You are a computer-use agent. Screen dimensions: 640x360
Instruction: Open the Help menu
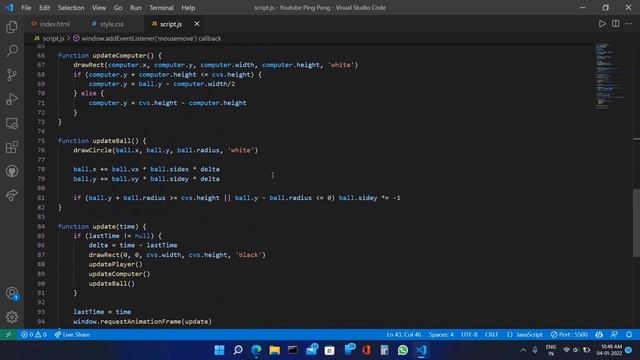pos(188,8)
